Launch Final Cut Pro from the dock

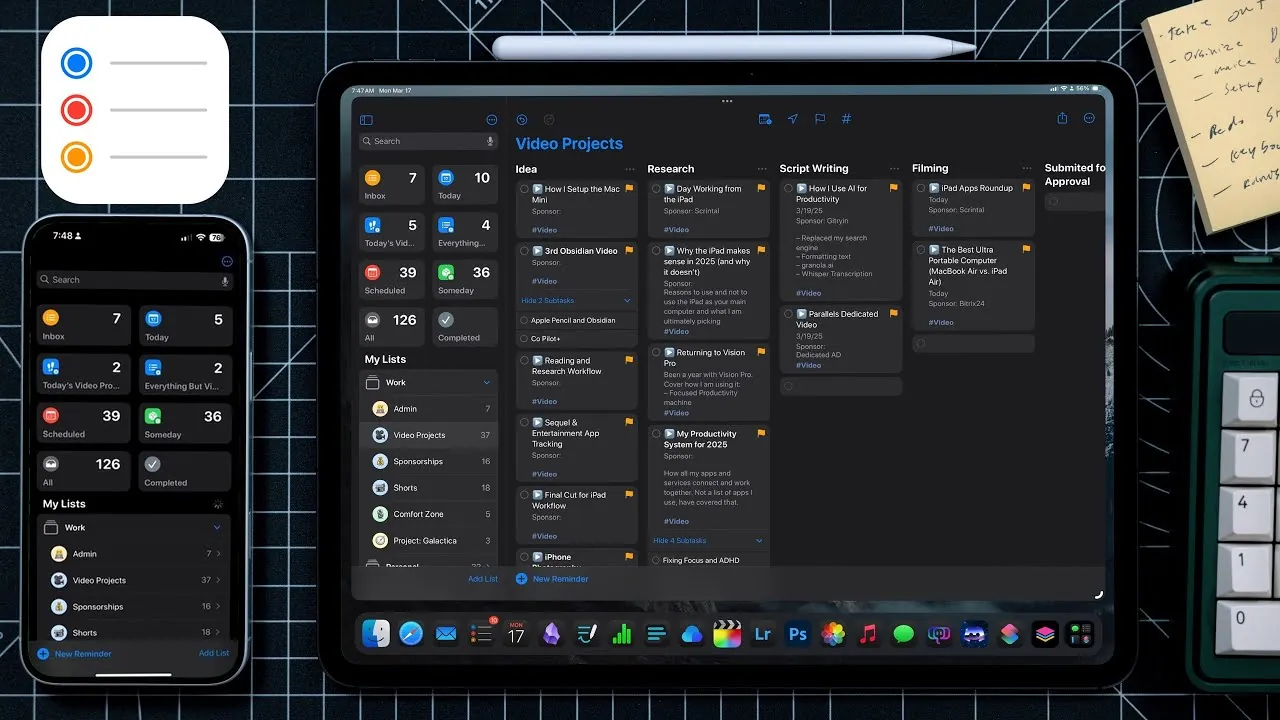tap(727, 633)
